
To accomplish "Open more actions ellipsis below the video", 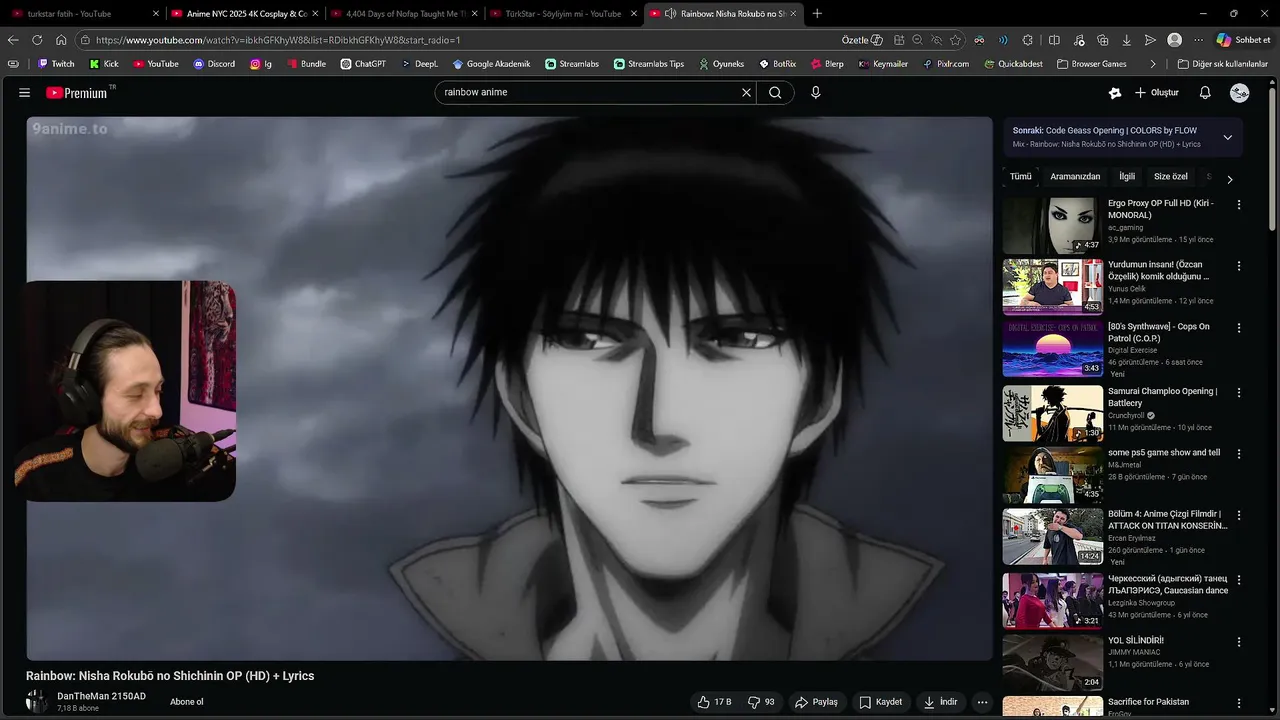I will [x=982, y=702].
